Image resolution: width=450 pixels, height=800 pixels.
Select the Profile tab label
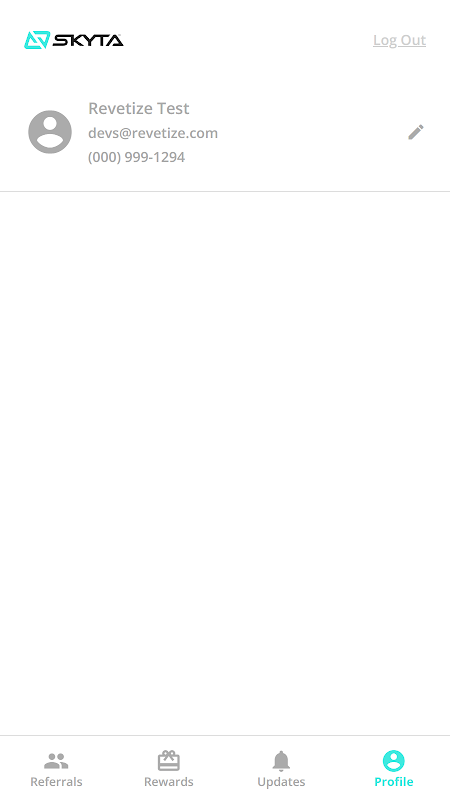click(x=393, y=782)
